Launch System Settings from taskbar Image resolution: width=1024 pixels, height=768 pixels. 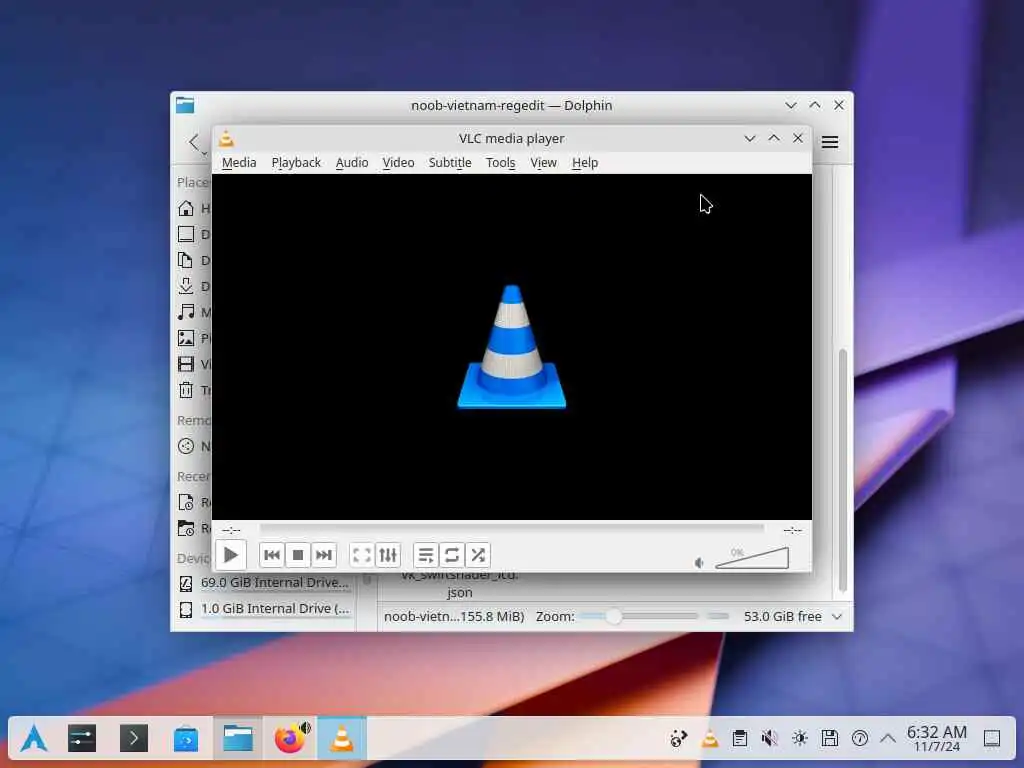pos(82,739)
